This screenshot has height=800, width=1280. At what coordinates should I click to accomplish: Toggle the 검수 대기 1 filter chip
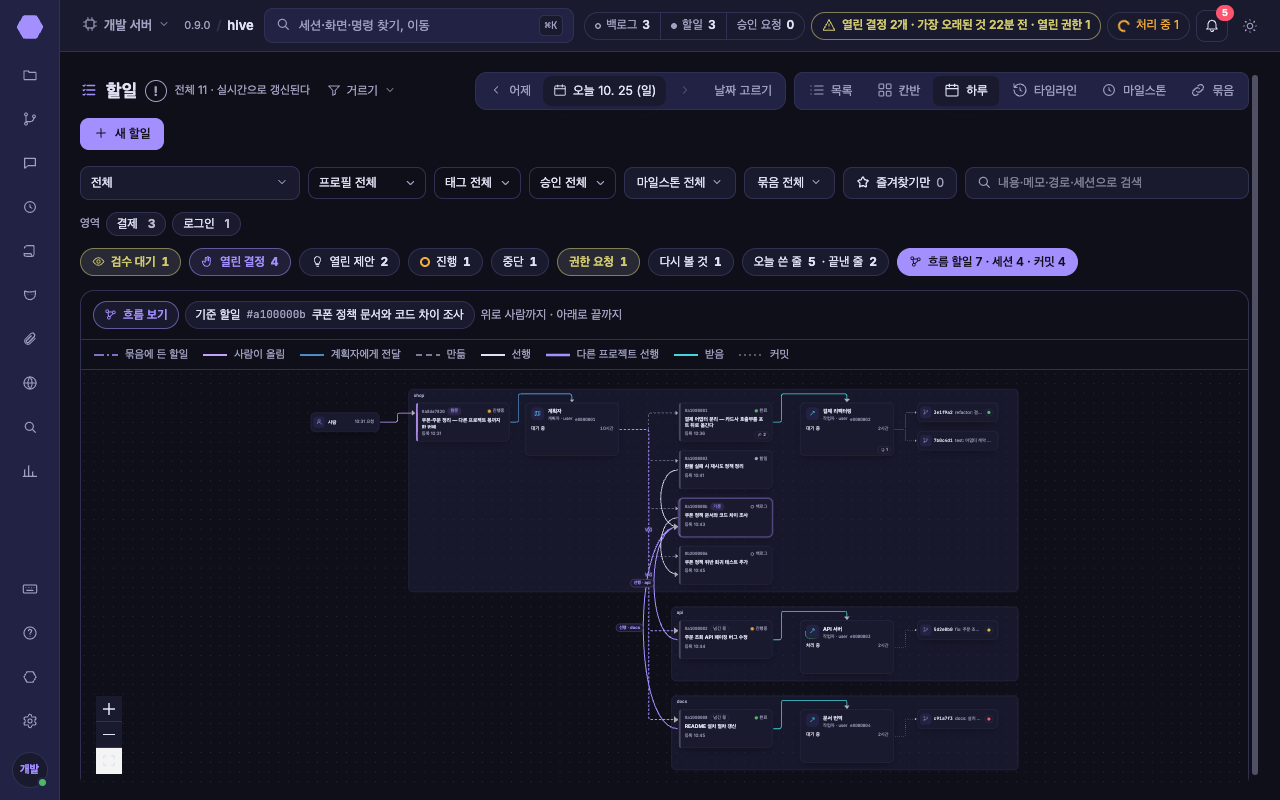point(131,262)
